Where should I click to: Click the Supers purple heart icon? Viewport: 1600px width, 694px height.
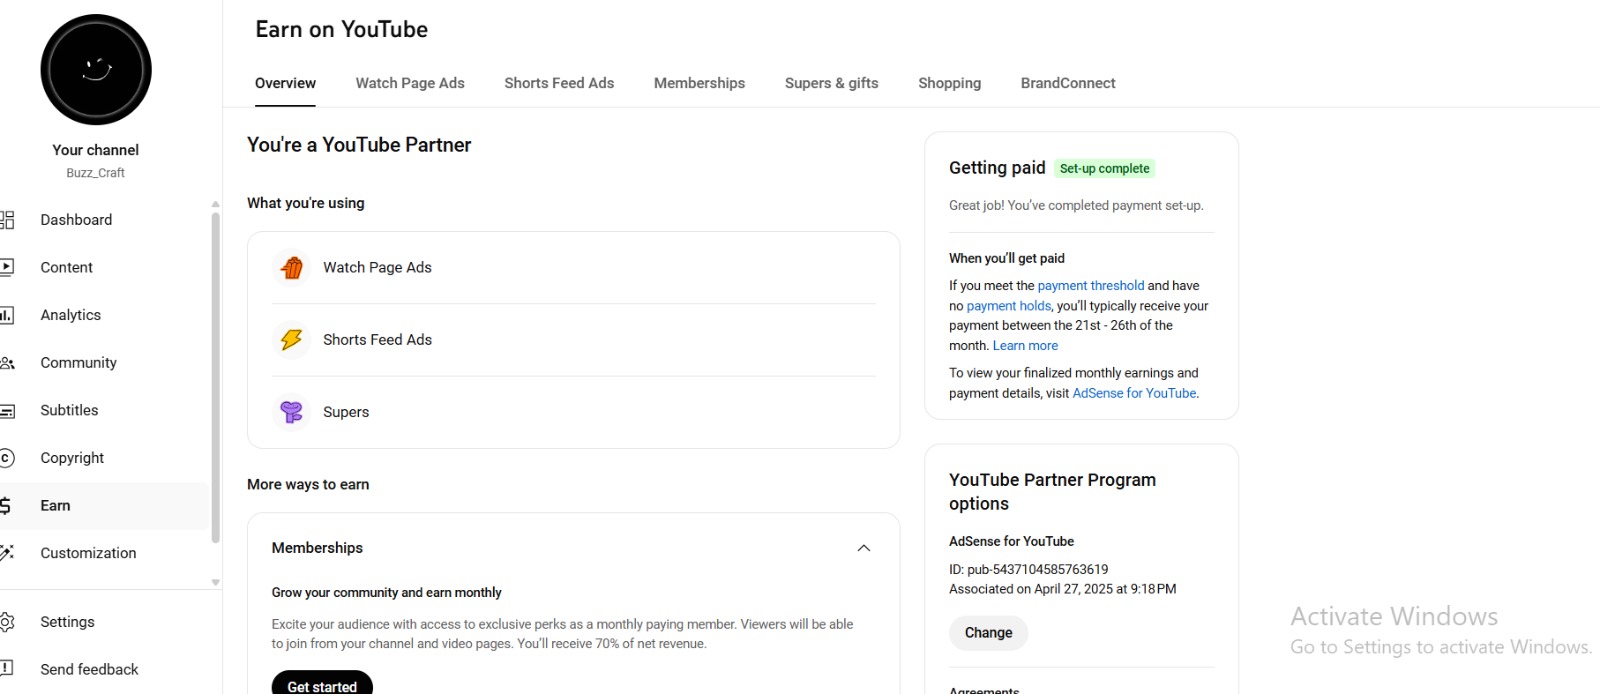292,412
